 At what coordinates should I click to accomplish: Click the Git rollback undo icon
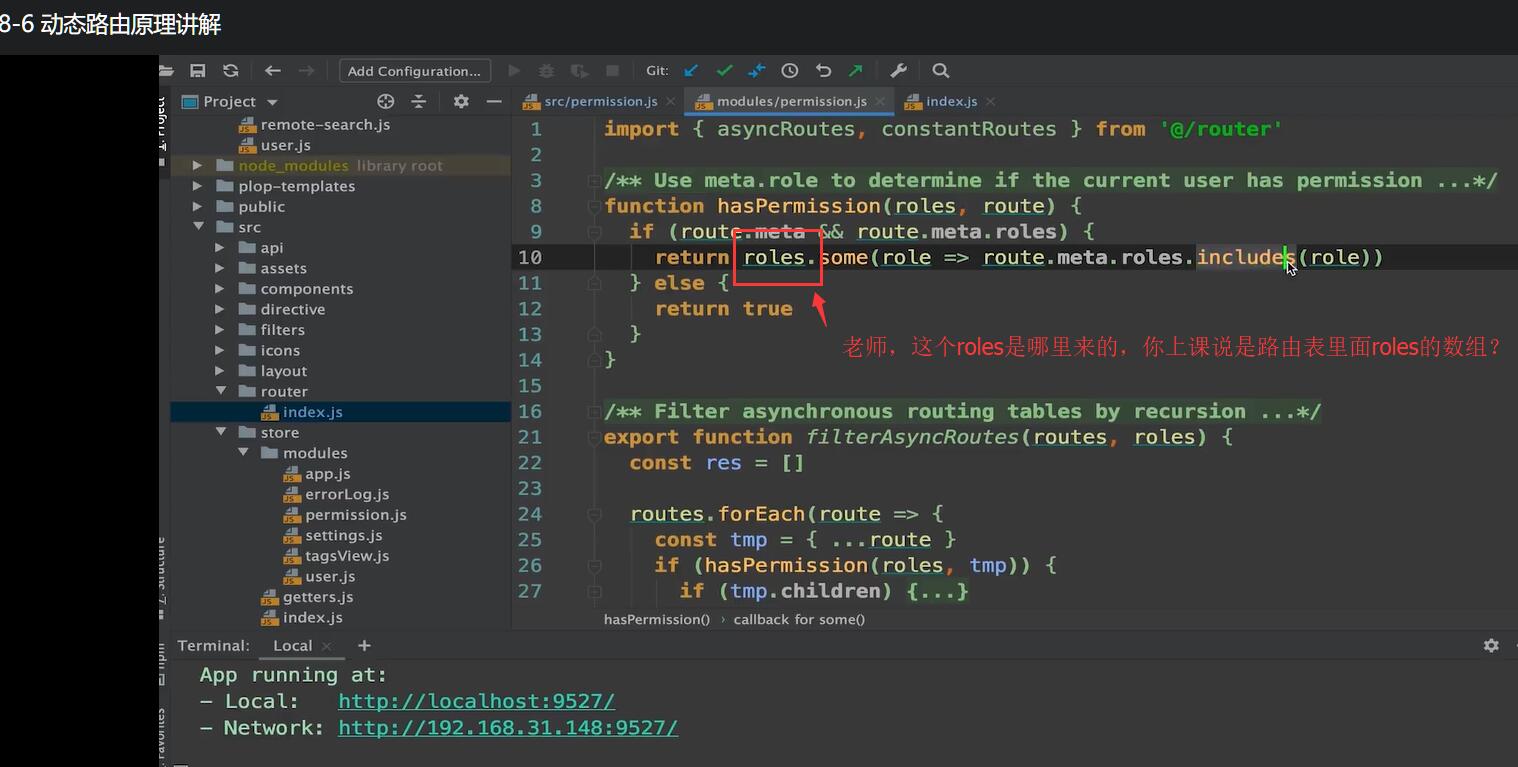(823, 71)
